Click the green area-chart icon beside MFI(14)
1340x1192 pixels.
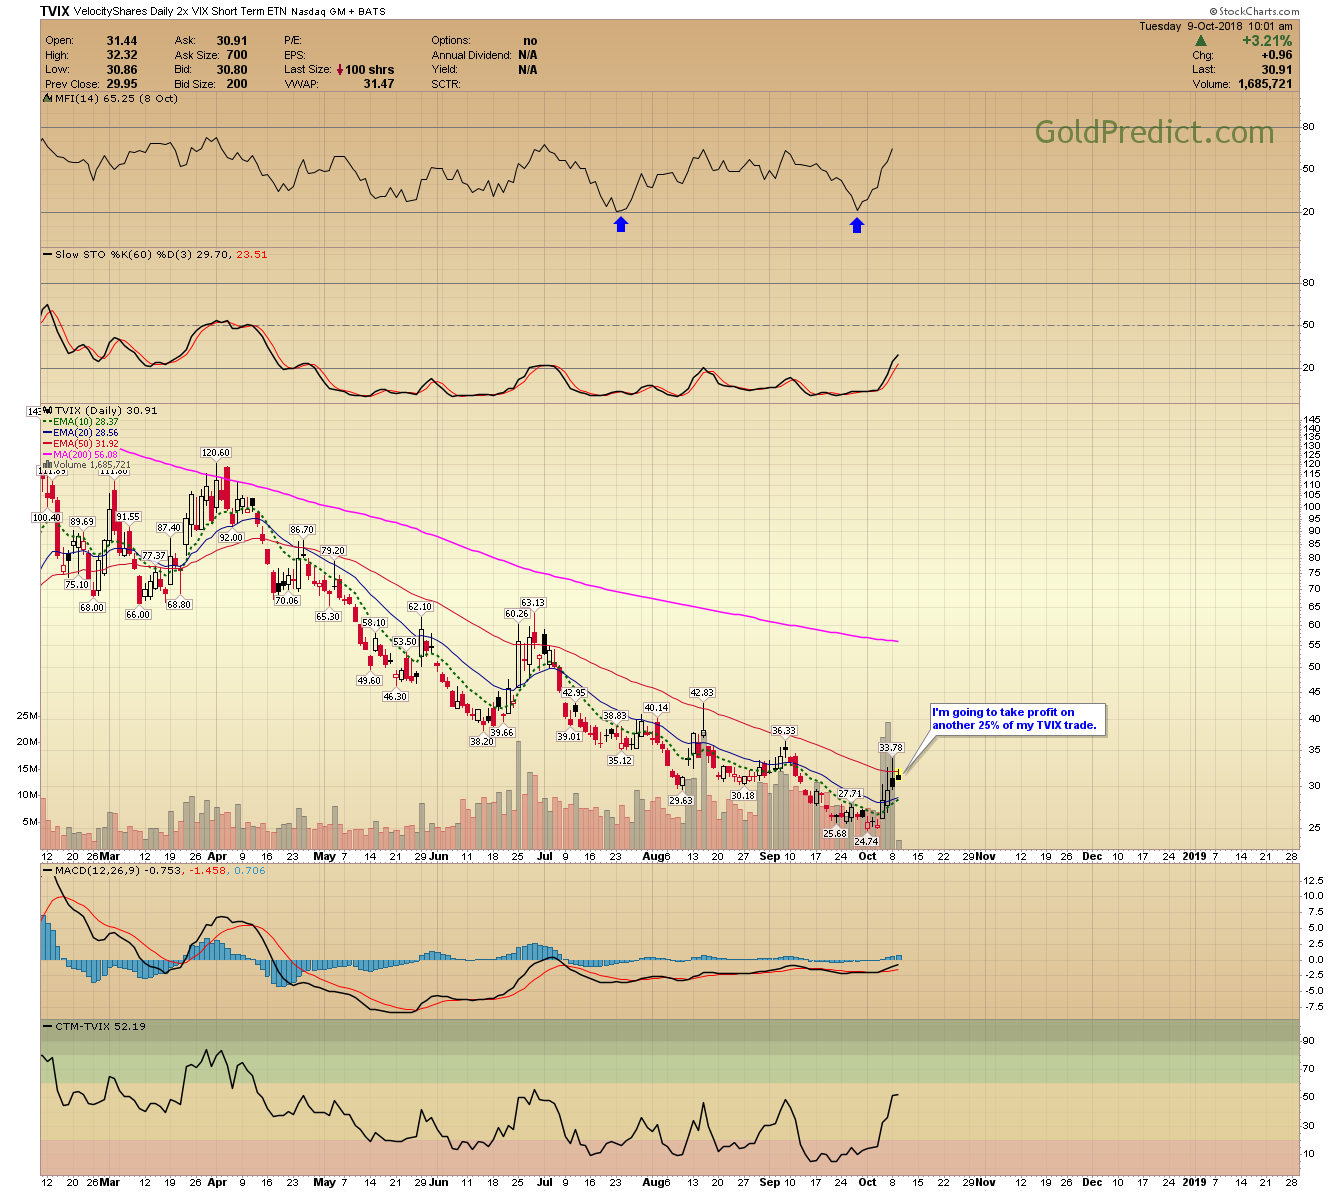coord(46,99)
